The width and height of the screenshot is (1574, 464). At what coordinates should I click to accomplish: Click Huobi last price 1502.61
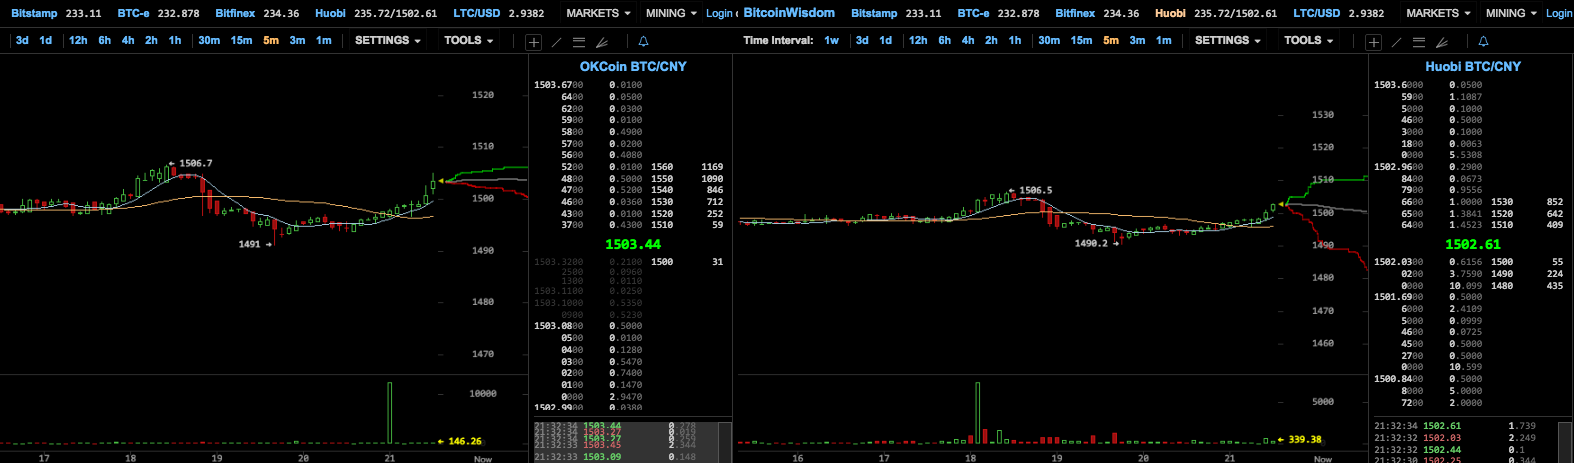point(1473,244)
